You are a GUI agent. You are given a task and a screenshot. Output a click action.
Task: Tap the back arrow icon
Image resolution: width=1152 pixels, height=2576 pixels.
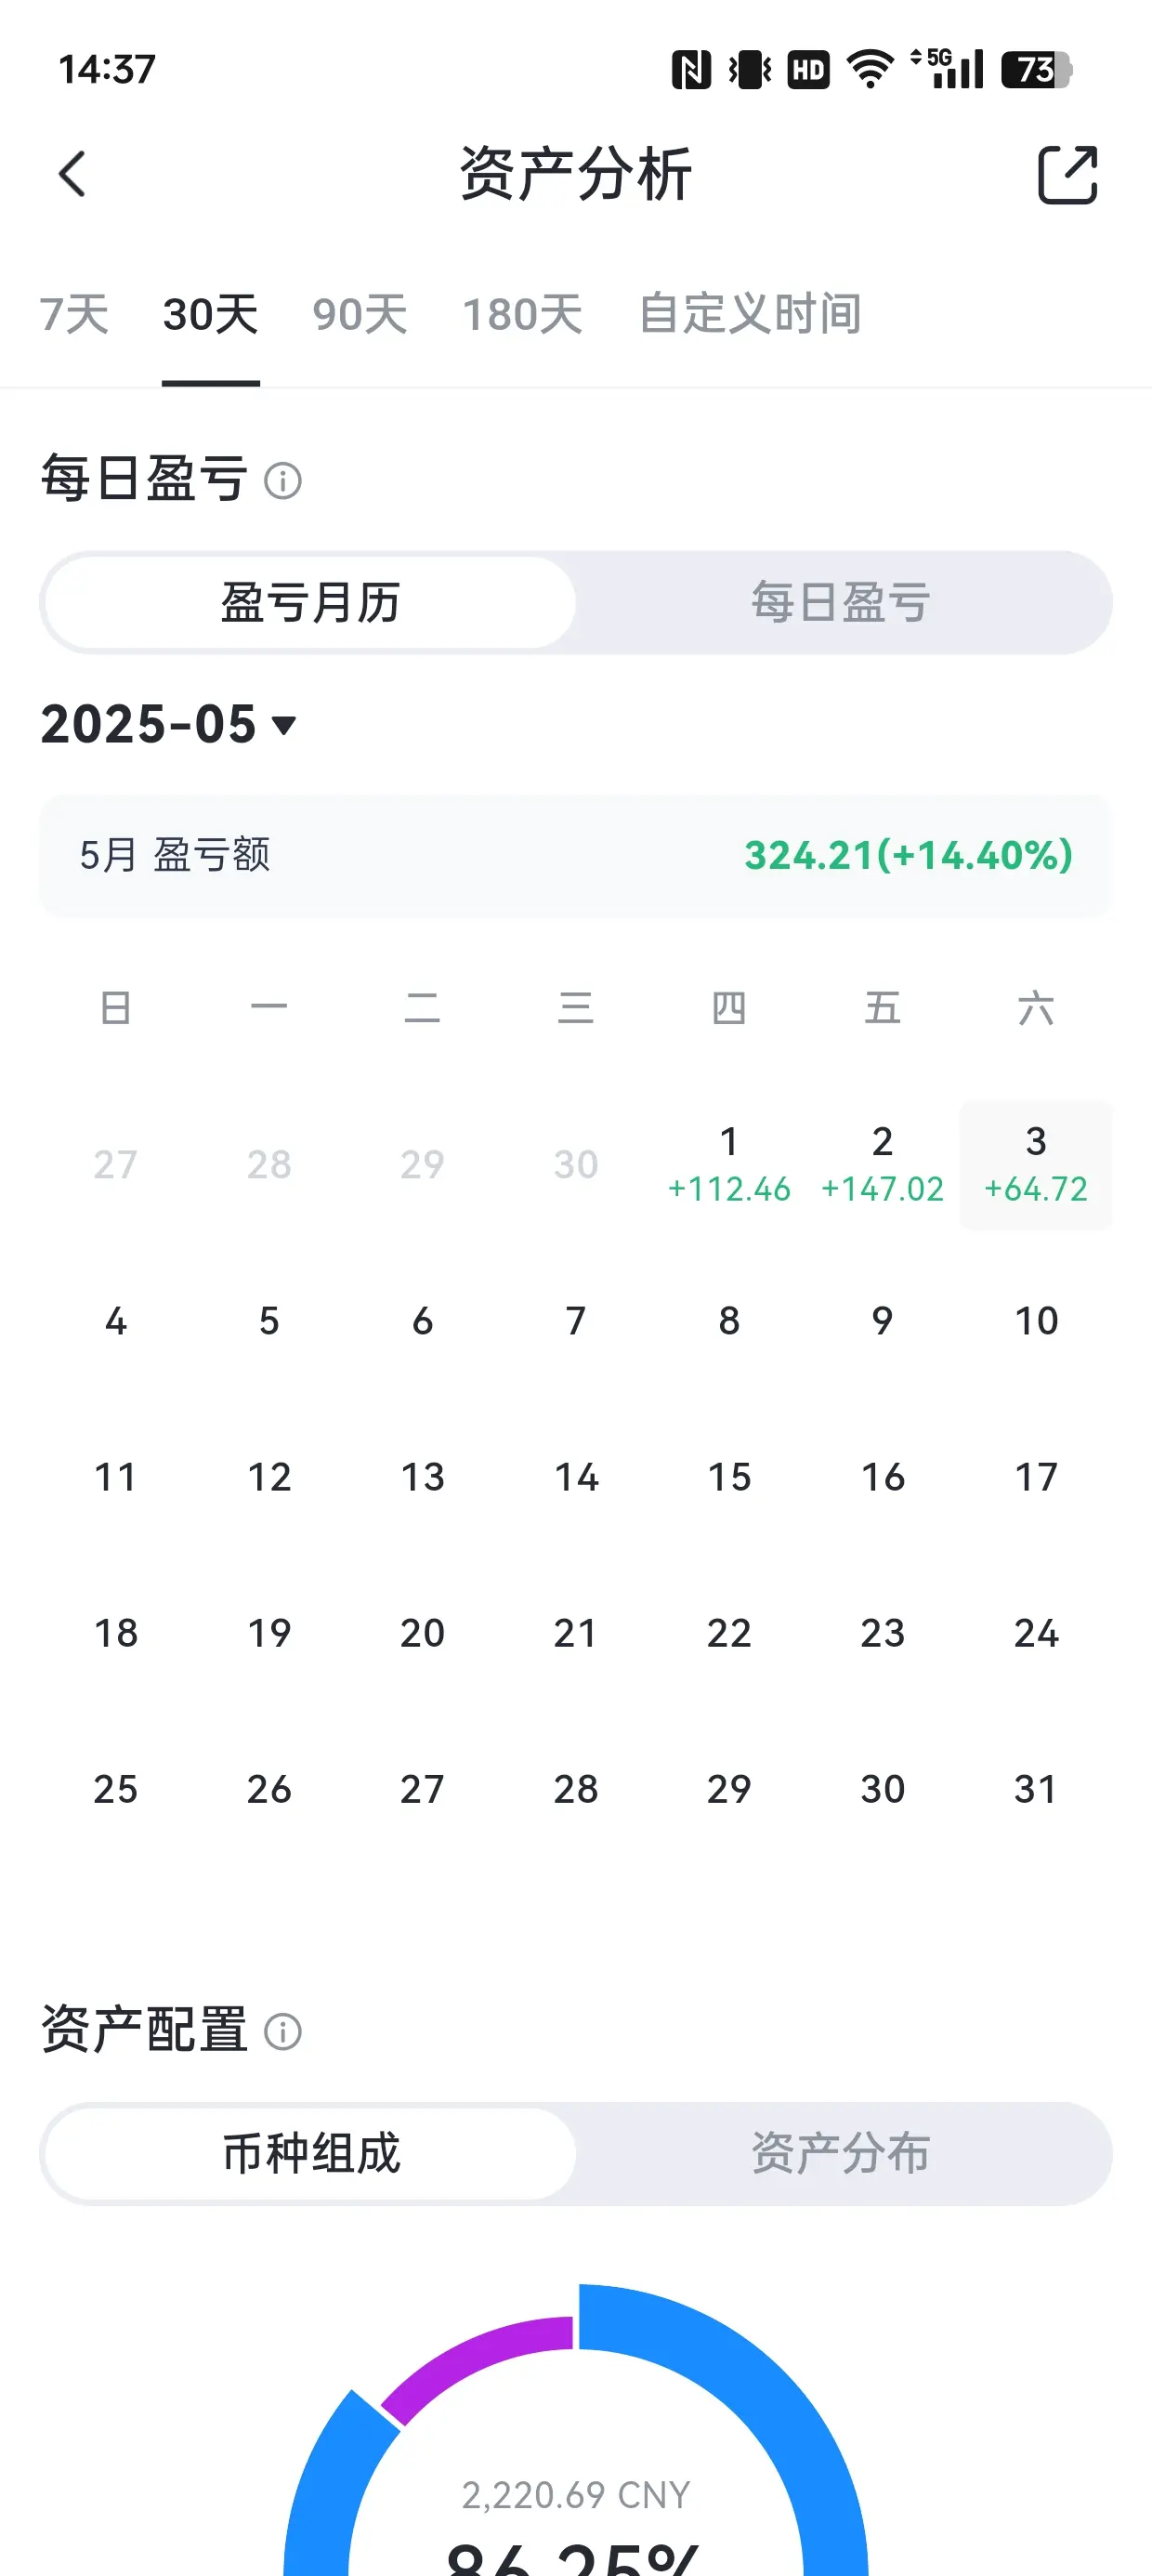72,174
